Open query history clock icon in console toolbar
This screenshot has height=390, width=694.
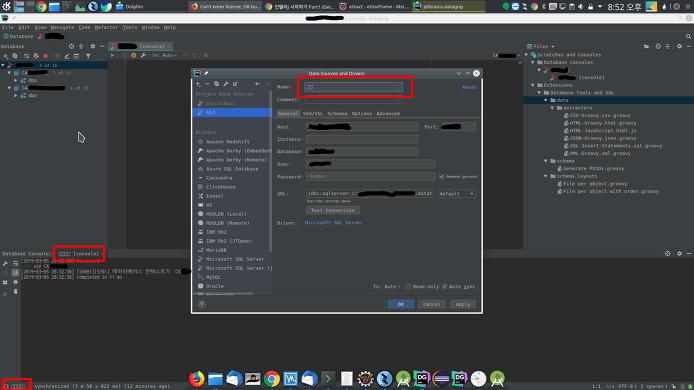coord(124,55)
